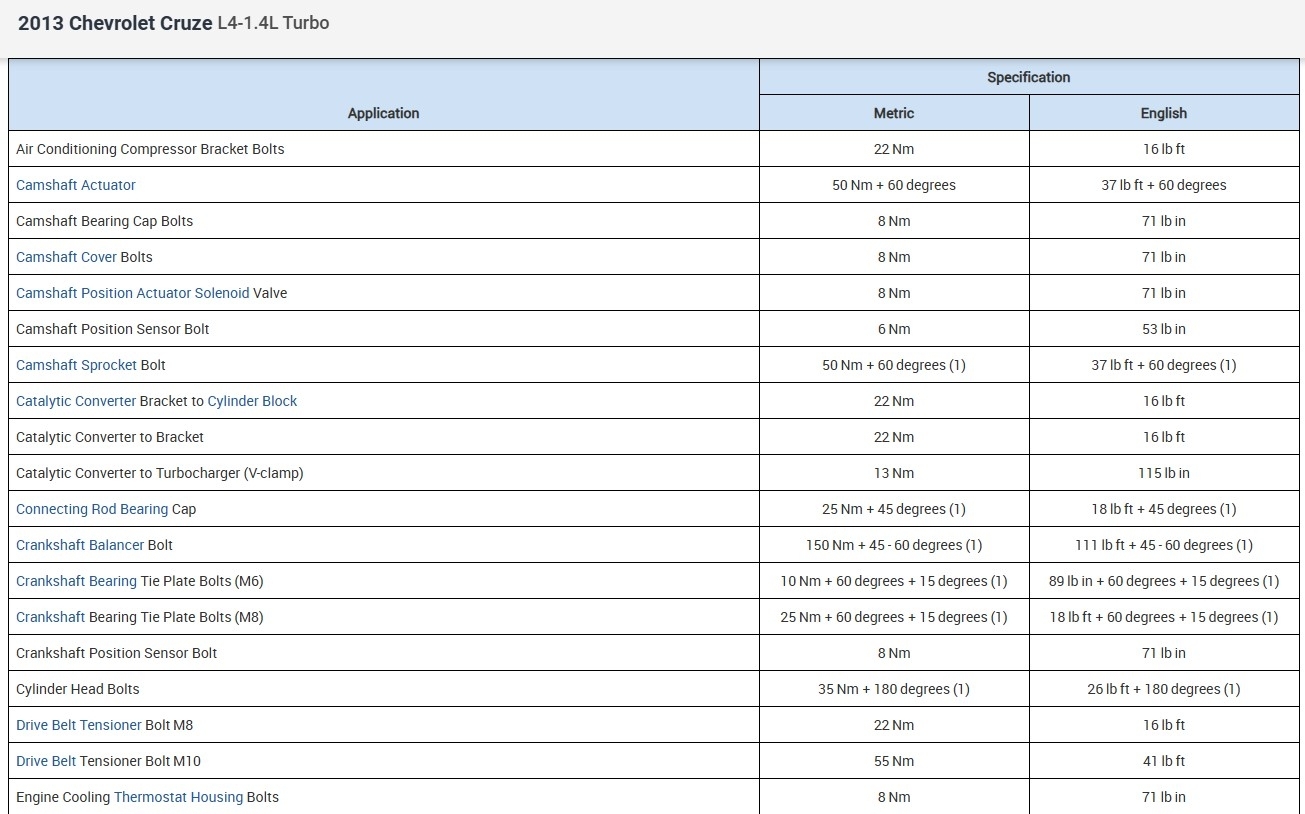The width and height of the screenshot is (1305, 814).
Task: Select 8 Nm for Thermostat Housing Bolts
Action: point(894,797)
